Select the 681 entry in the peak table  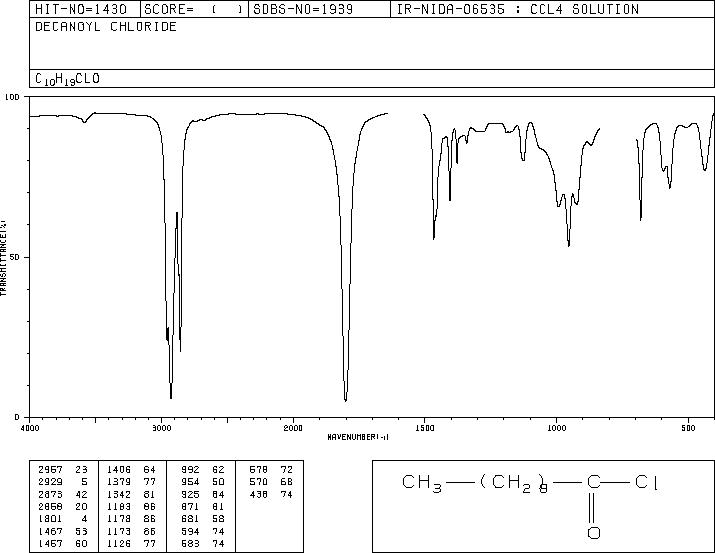[203, 519]
